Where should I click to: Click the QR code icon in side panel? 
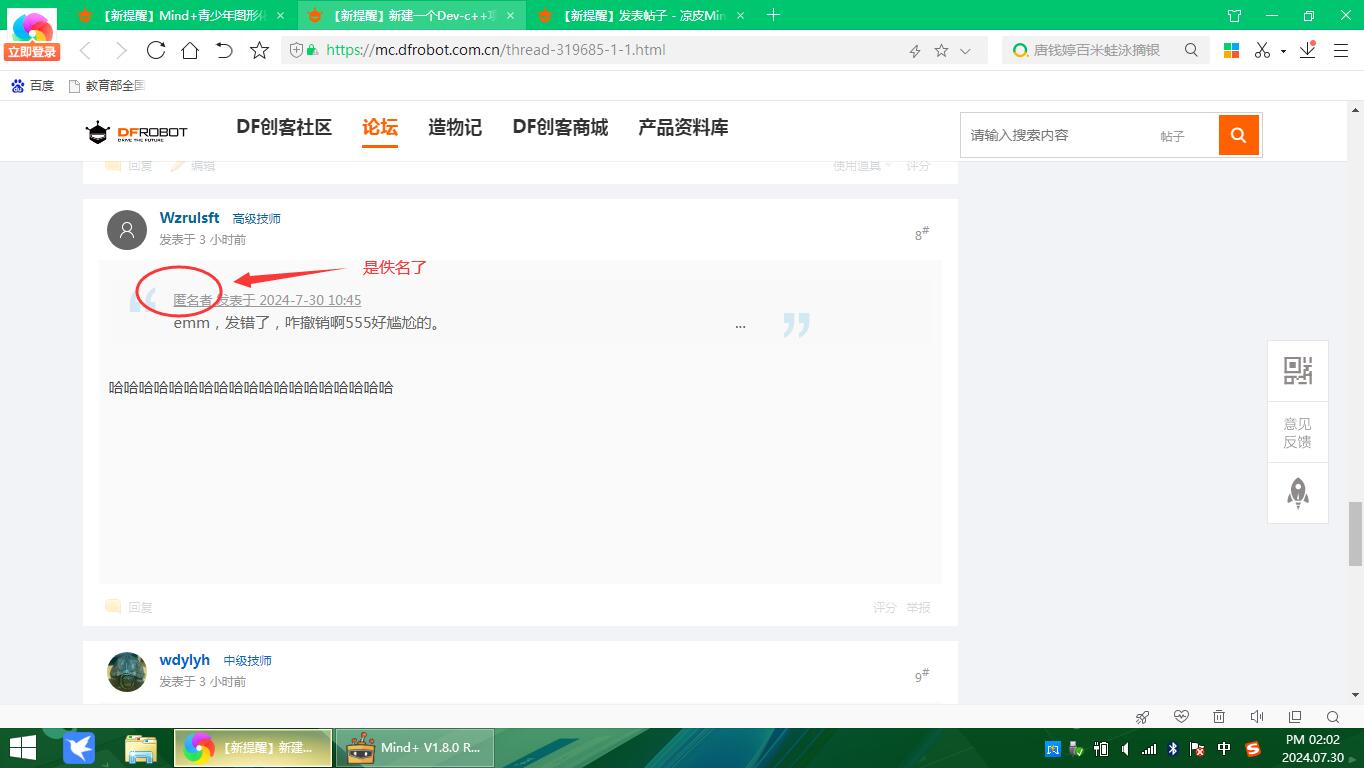pos(1298,371)
